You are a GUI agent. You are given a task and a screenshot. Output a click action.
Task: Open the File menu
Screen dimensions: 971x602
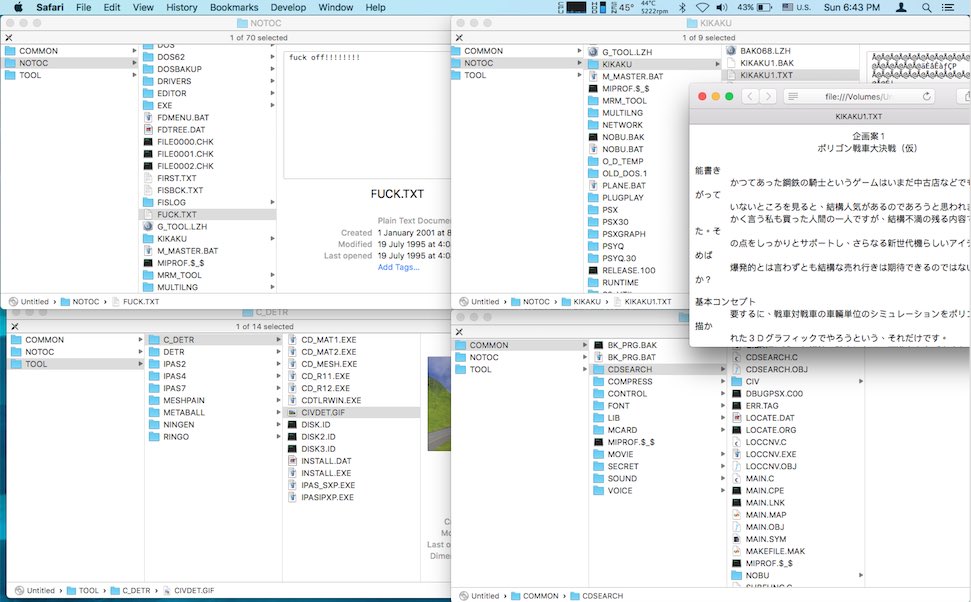click(x=84, y=7)
